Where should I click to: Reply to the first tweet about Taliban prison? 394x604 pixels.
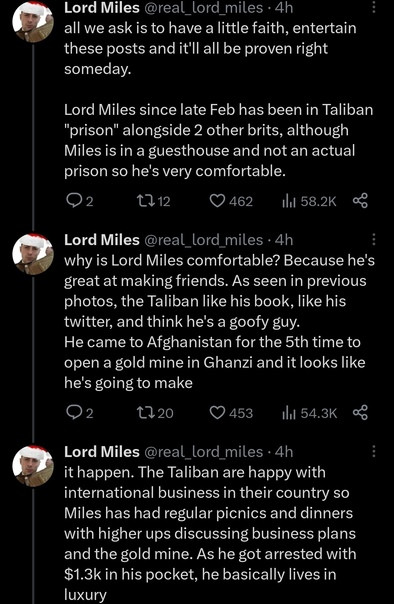[79, 201]
